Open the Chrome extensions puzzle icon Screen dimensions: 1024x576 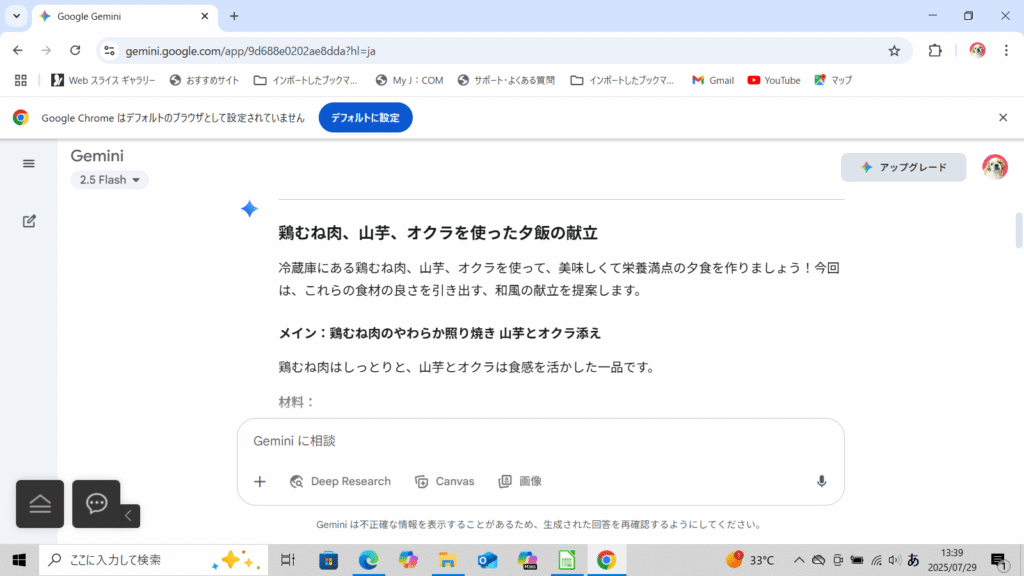pos(935,50)
